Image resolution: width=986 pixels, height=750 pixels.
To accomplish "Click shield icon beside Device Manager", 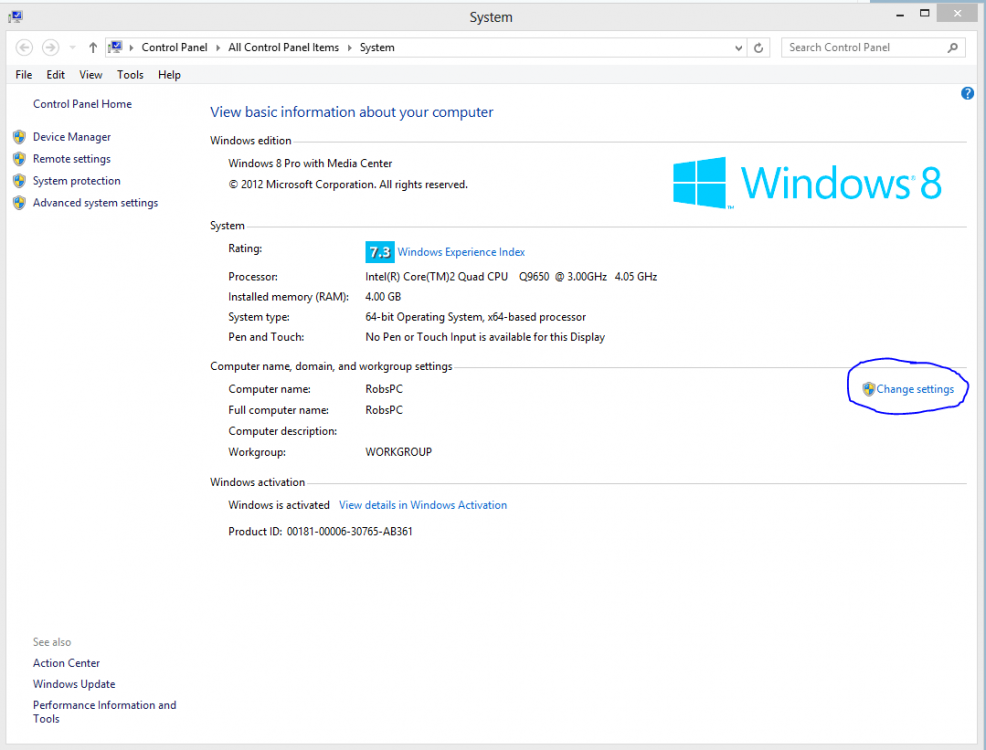I will pos(19,137).
